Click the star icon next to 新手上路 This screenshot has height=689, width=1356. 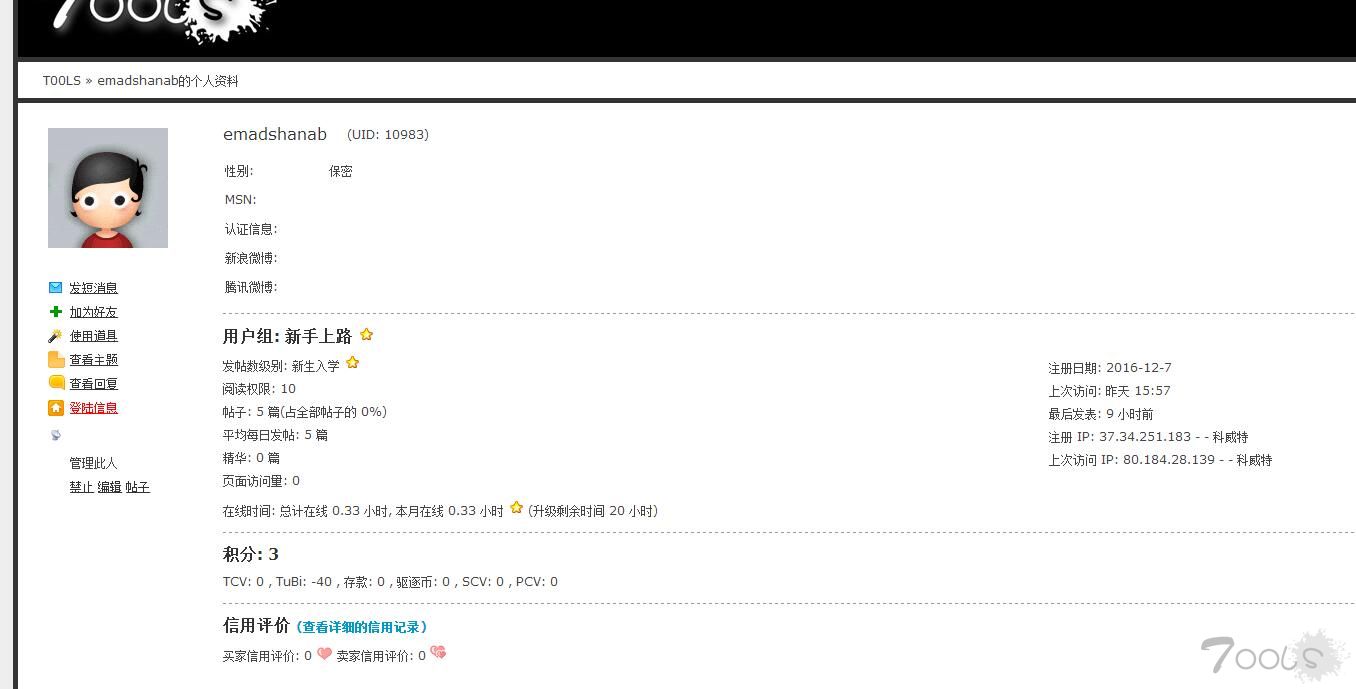366,335
